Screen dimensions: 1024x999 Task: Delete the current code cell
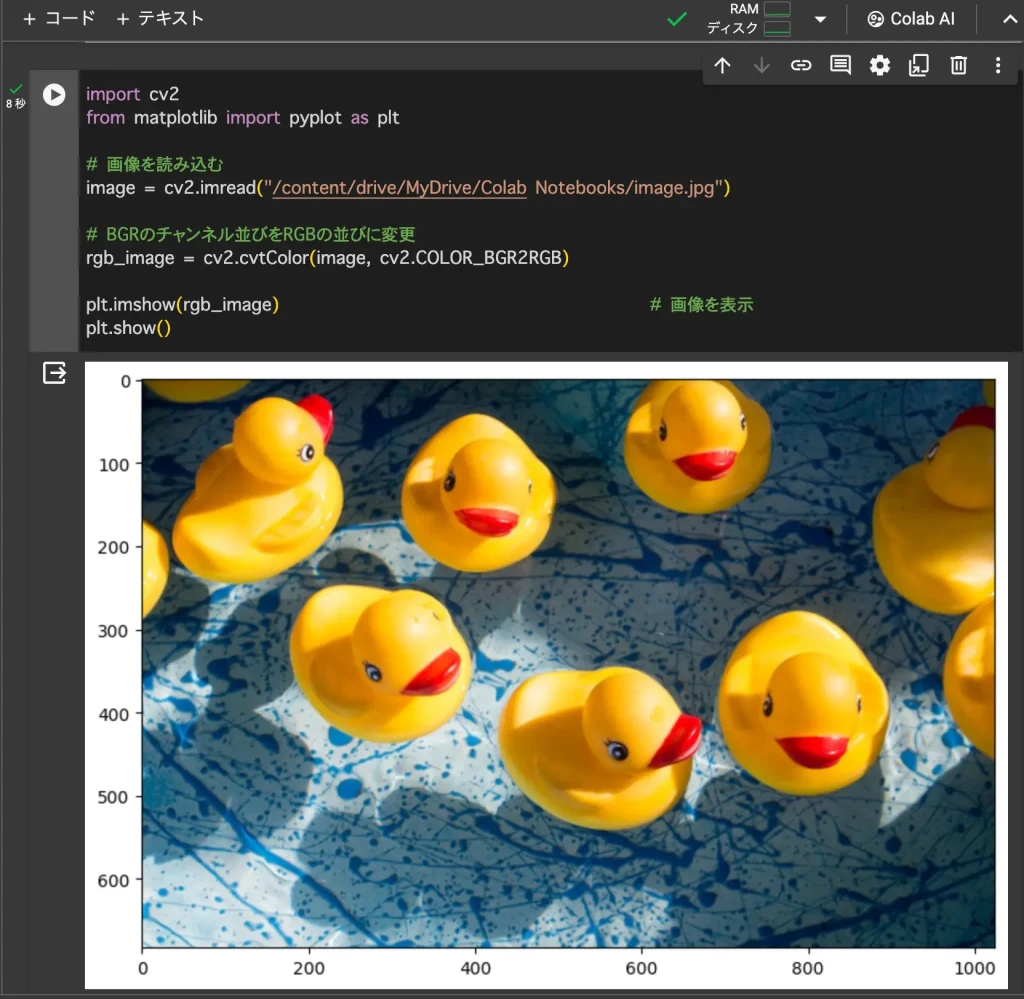958,65
